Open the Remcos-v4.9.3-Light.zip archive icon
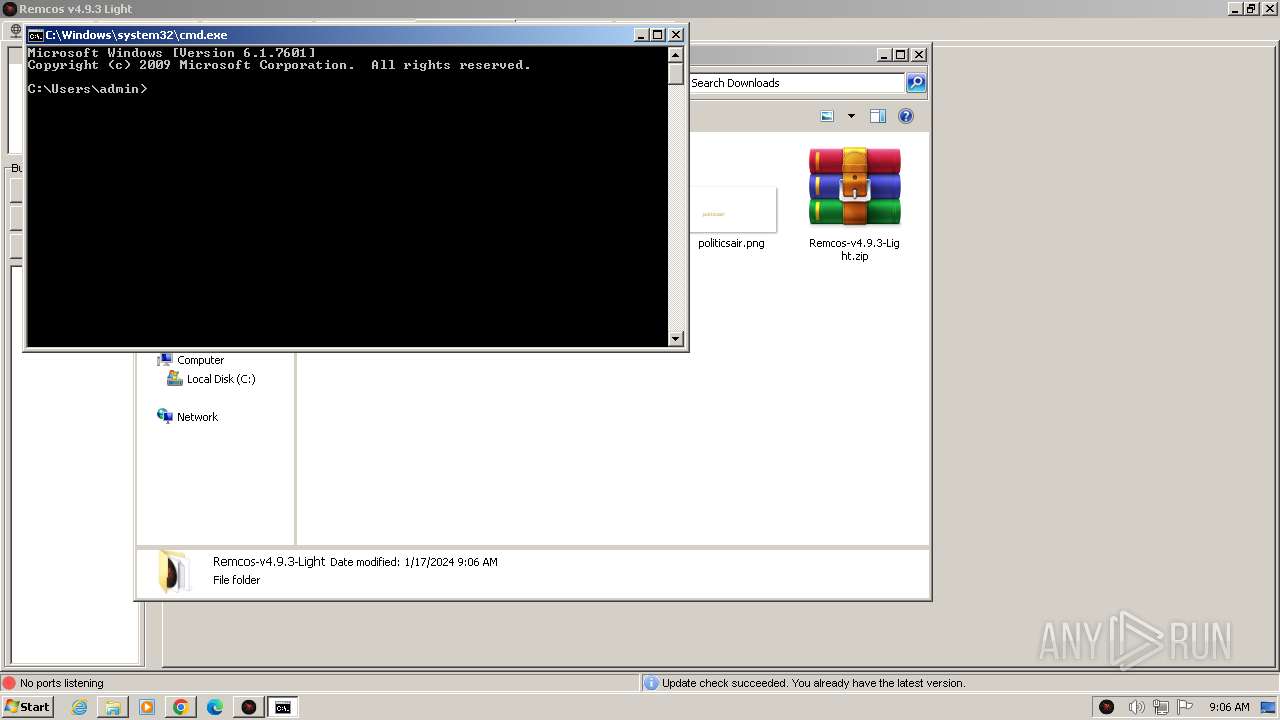The image size is (1280, 720). (x=854, y=187)
